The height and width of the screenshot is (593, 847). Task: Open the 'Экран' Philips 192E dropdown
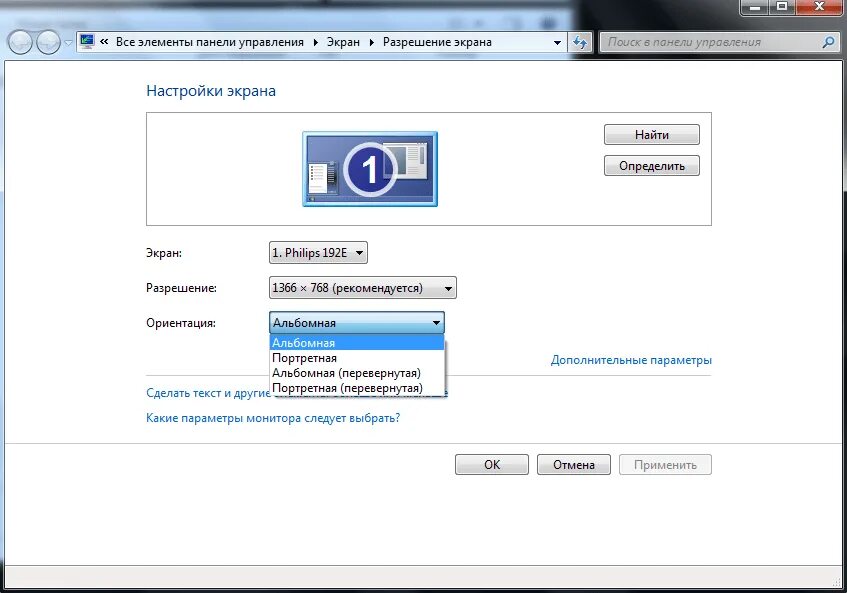click(x=318, y=253)
